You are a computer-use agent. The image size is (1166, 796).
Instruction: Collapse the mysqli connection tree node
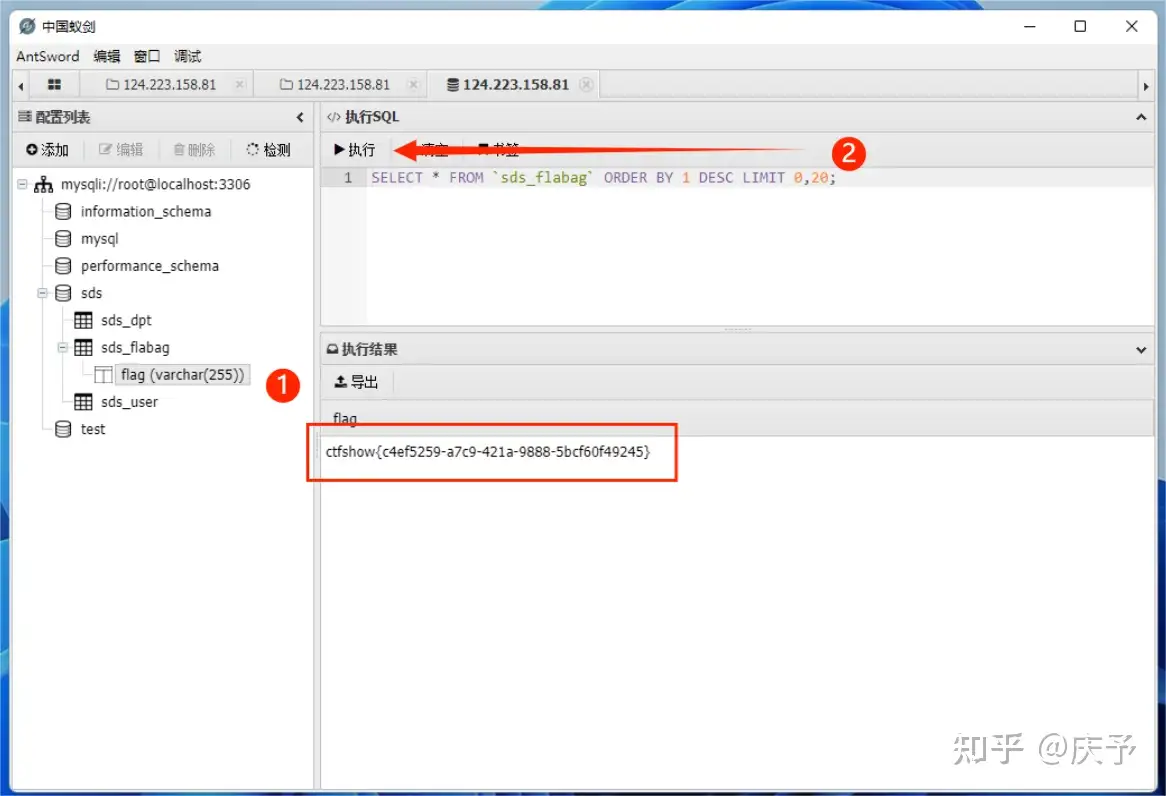pyautogui.click(x=22, y=184)
